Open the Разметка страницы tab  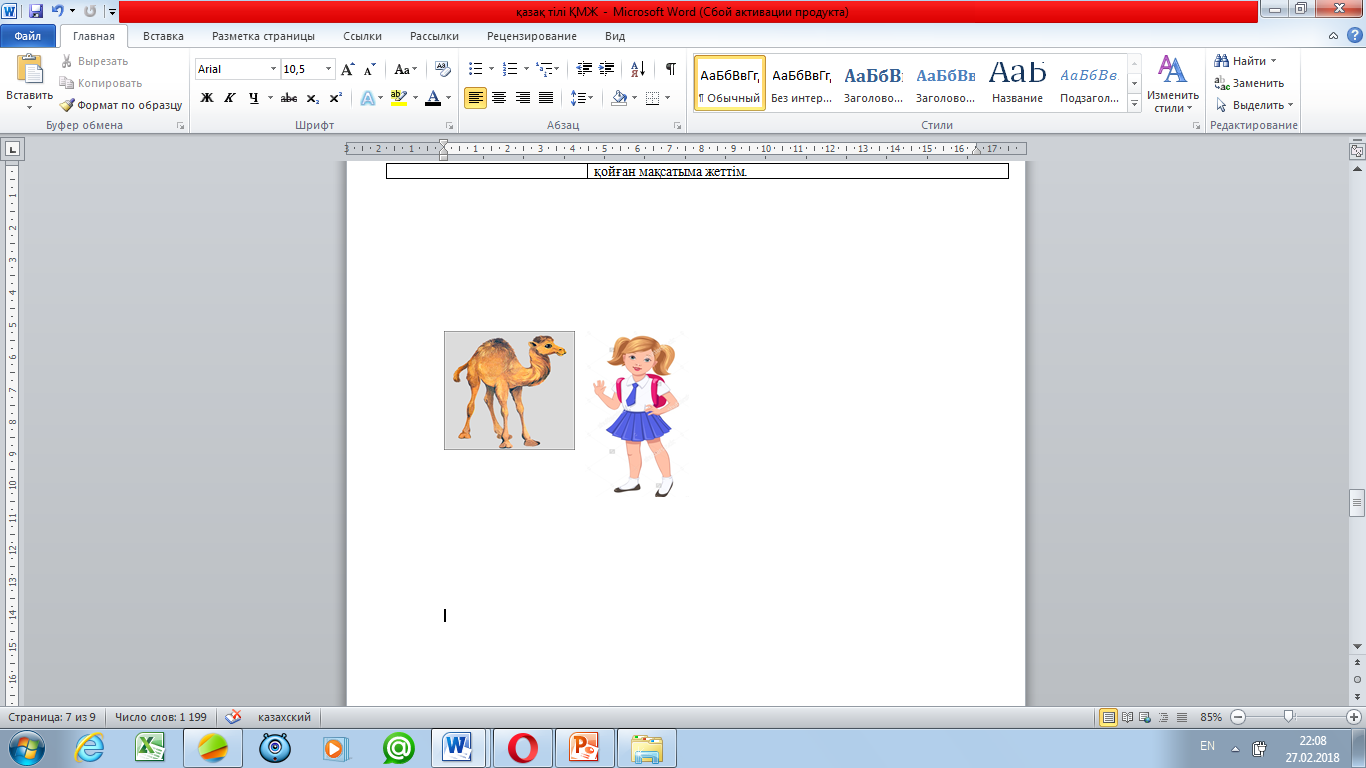263,36
